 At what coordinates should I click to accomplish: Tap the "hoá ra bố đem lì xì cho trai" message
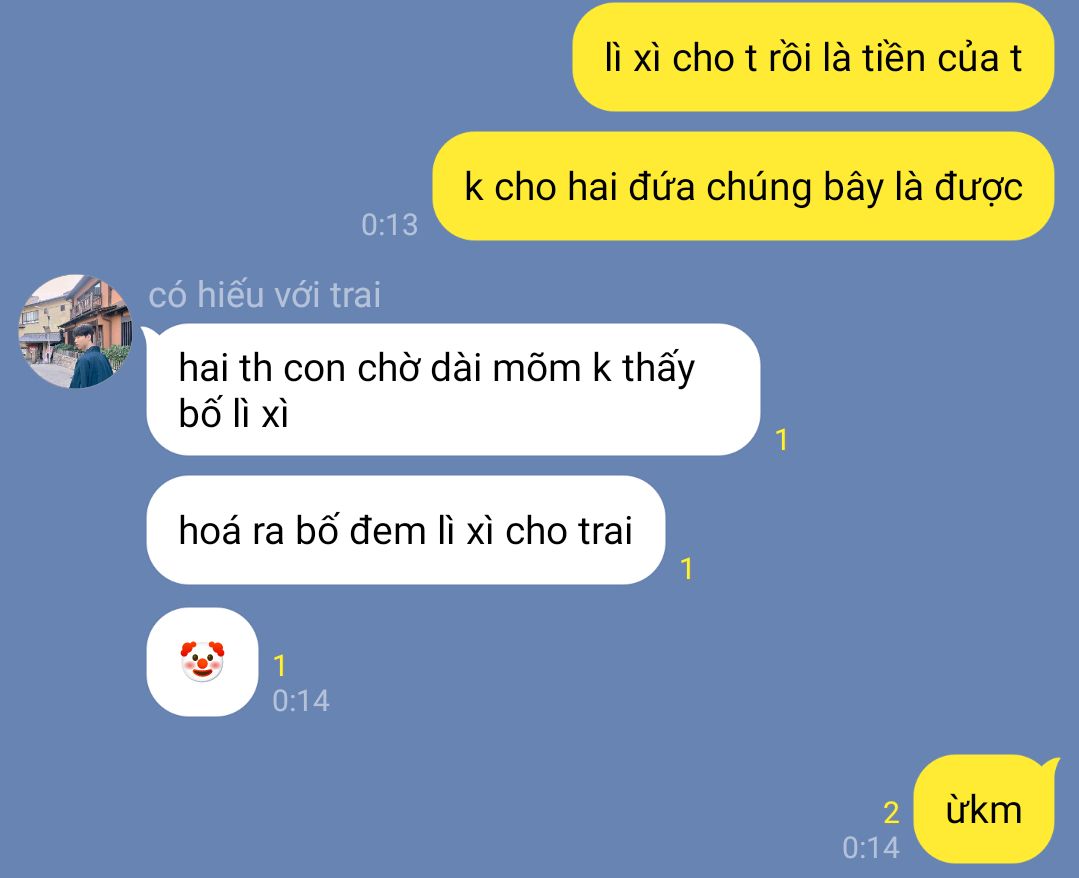coord(405,531)
